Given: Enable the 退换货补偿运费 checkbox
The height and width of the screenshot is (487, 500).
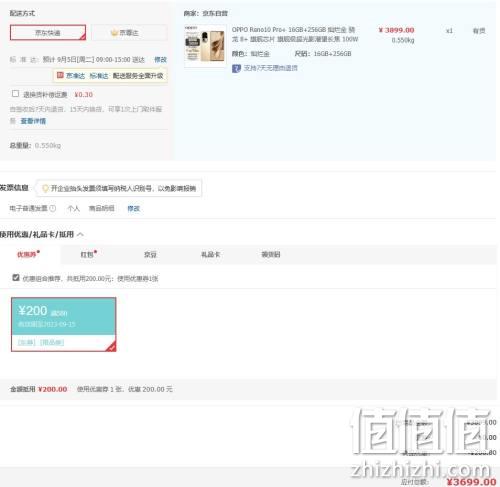Looking at the screenshot, I should pos(15,94).
